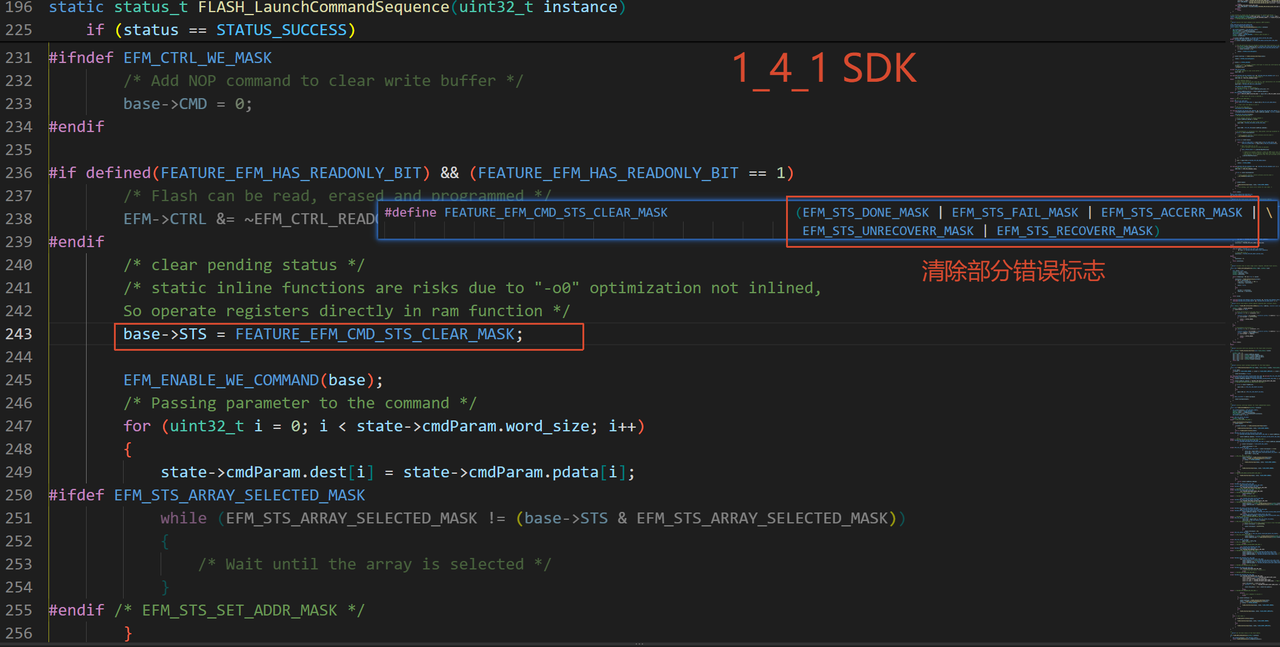1280x647 pixels.
Task: Click gutter line number 256
Action: tap(19, 633)
